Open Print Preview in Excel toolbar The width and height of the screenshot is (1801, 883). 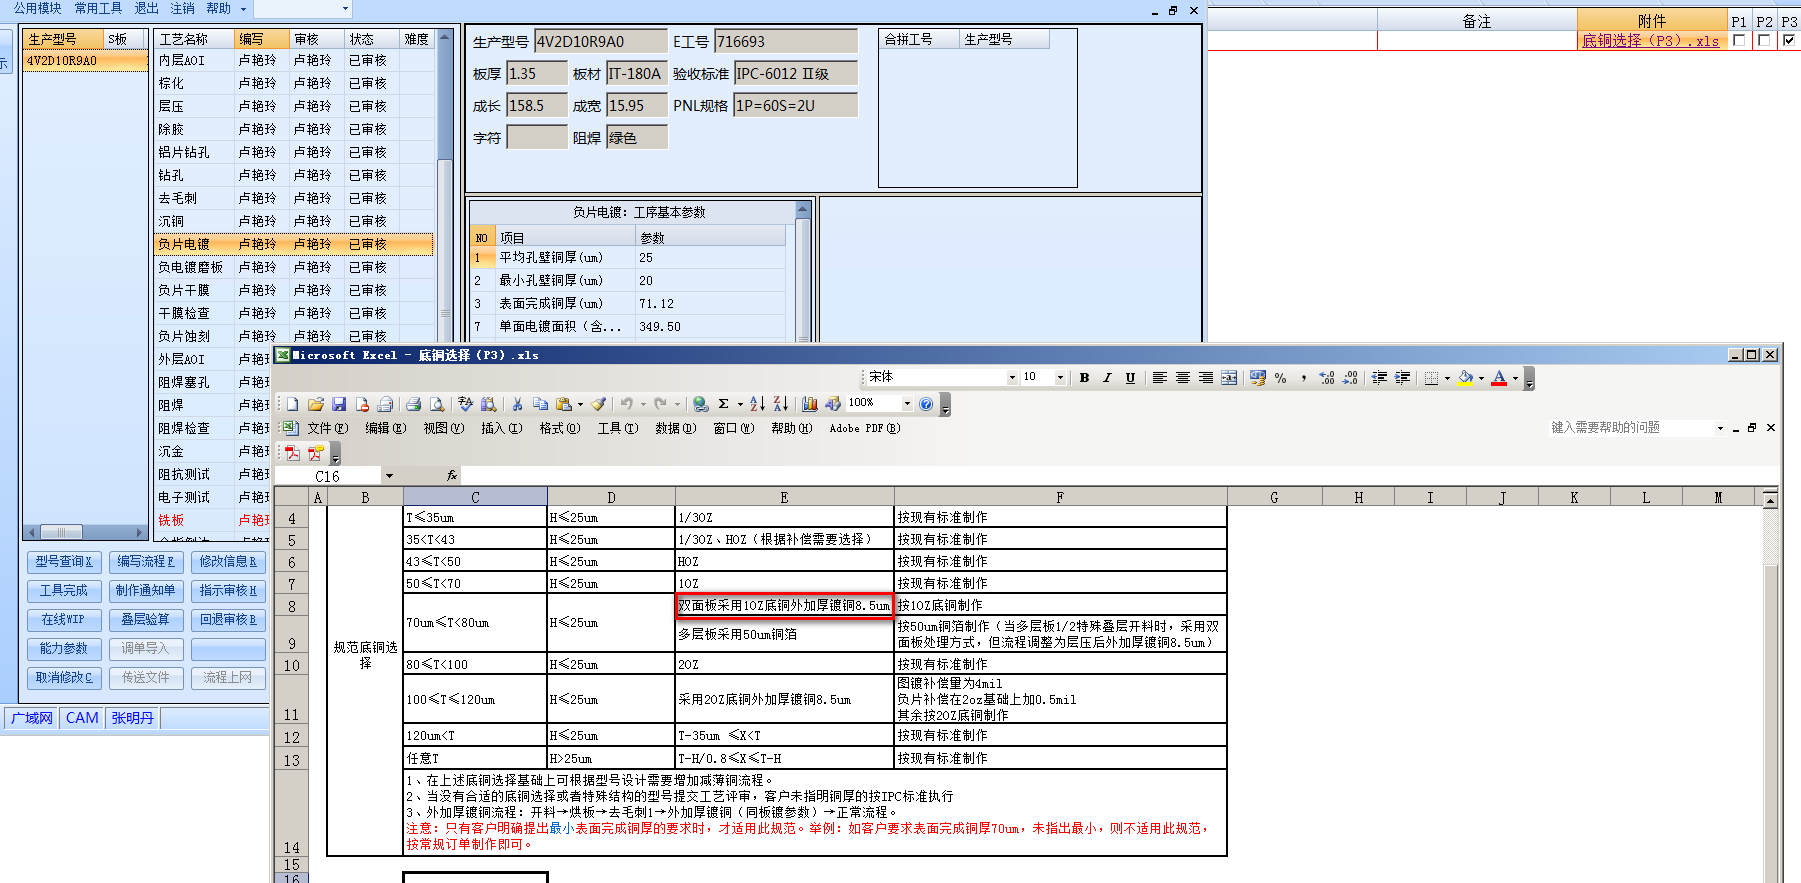436,404
